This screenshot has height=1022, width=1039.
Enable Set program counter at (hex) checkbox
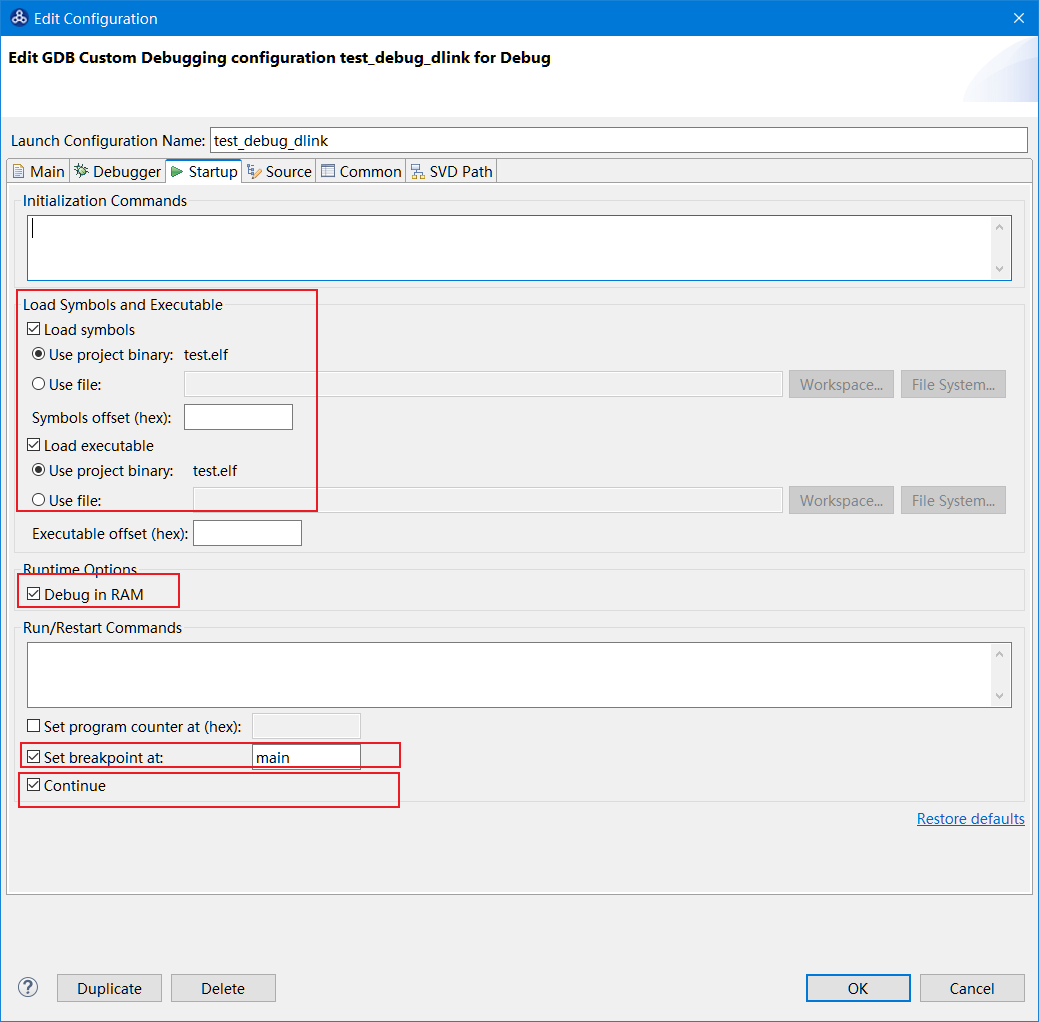[x=34, y=726]
